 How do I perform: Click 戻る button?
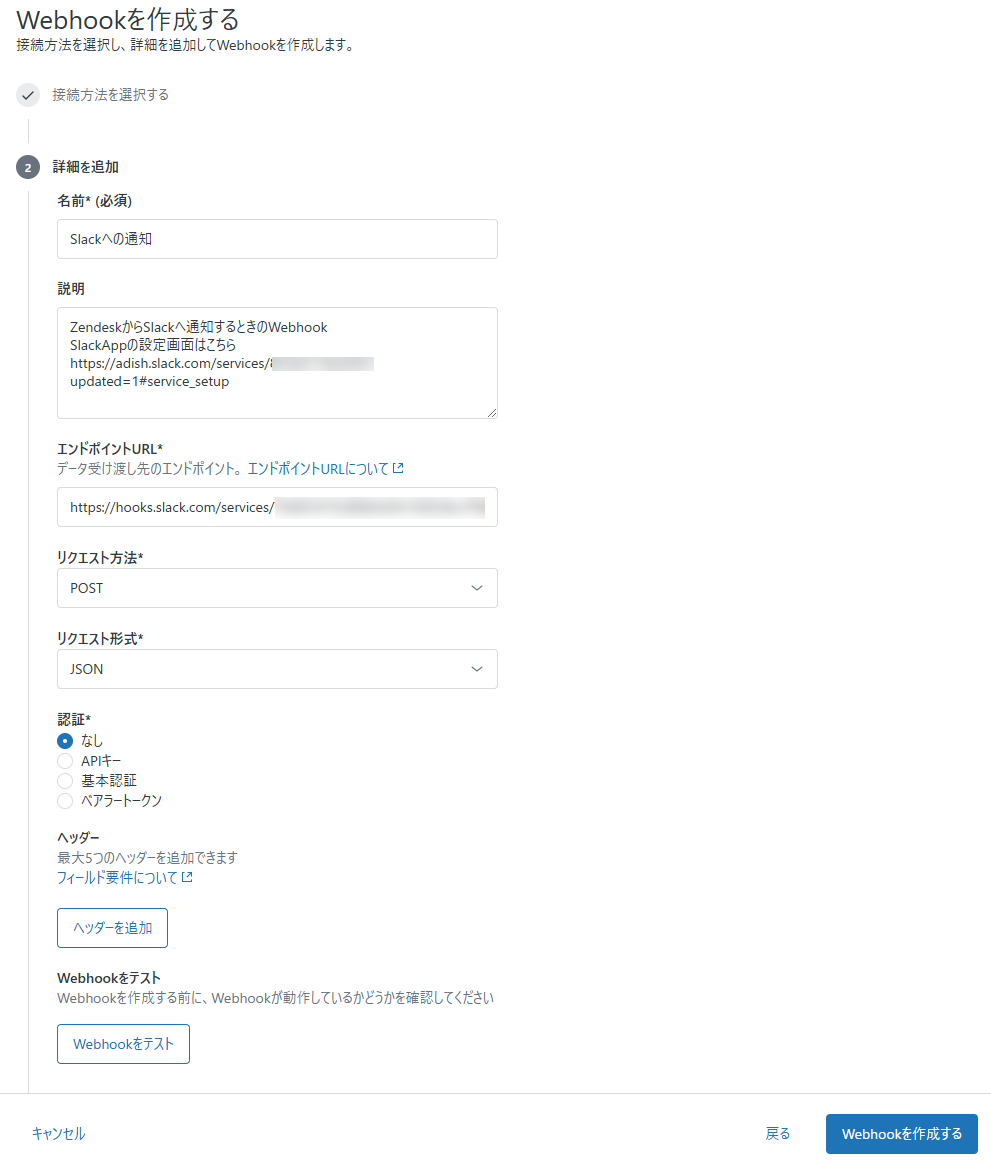pos(777,1134)
